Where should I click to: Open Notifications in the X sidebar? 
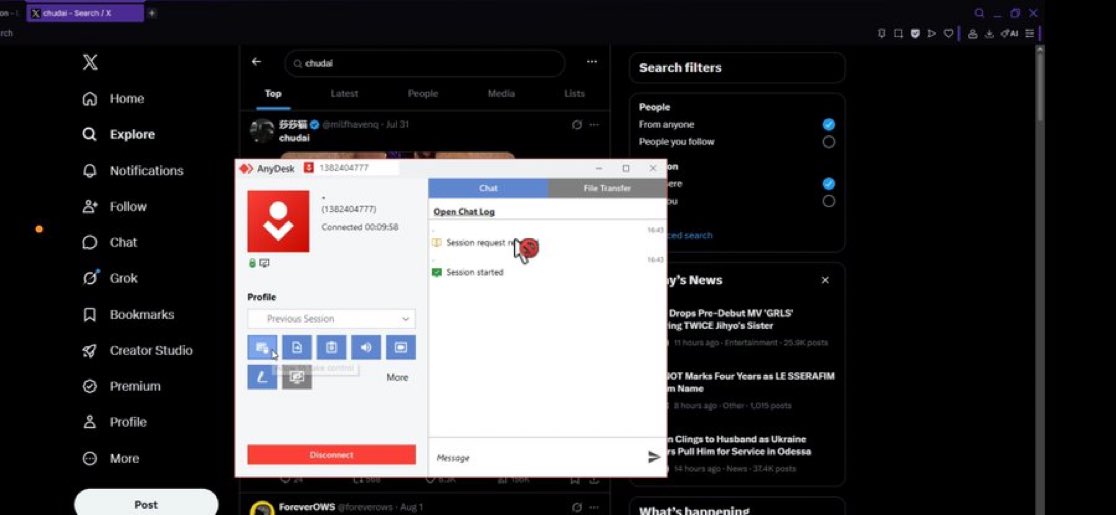click(132, 171)
